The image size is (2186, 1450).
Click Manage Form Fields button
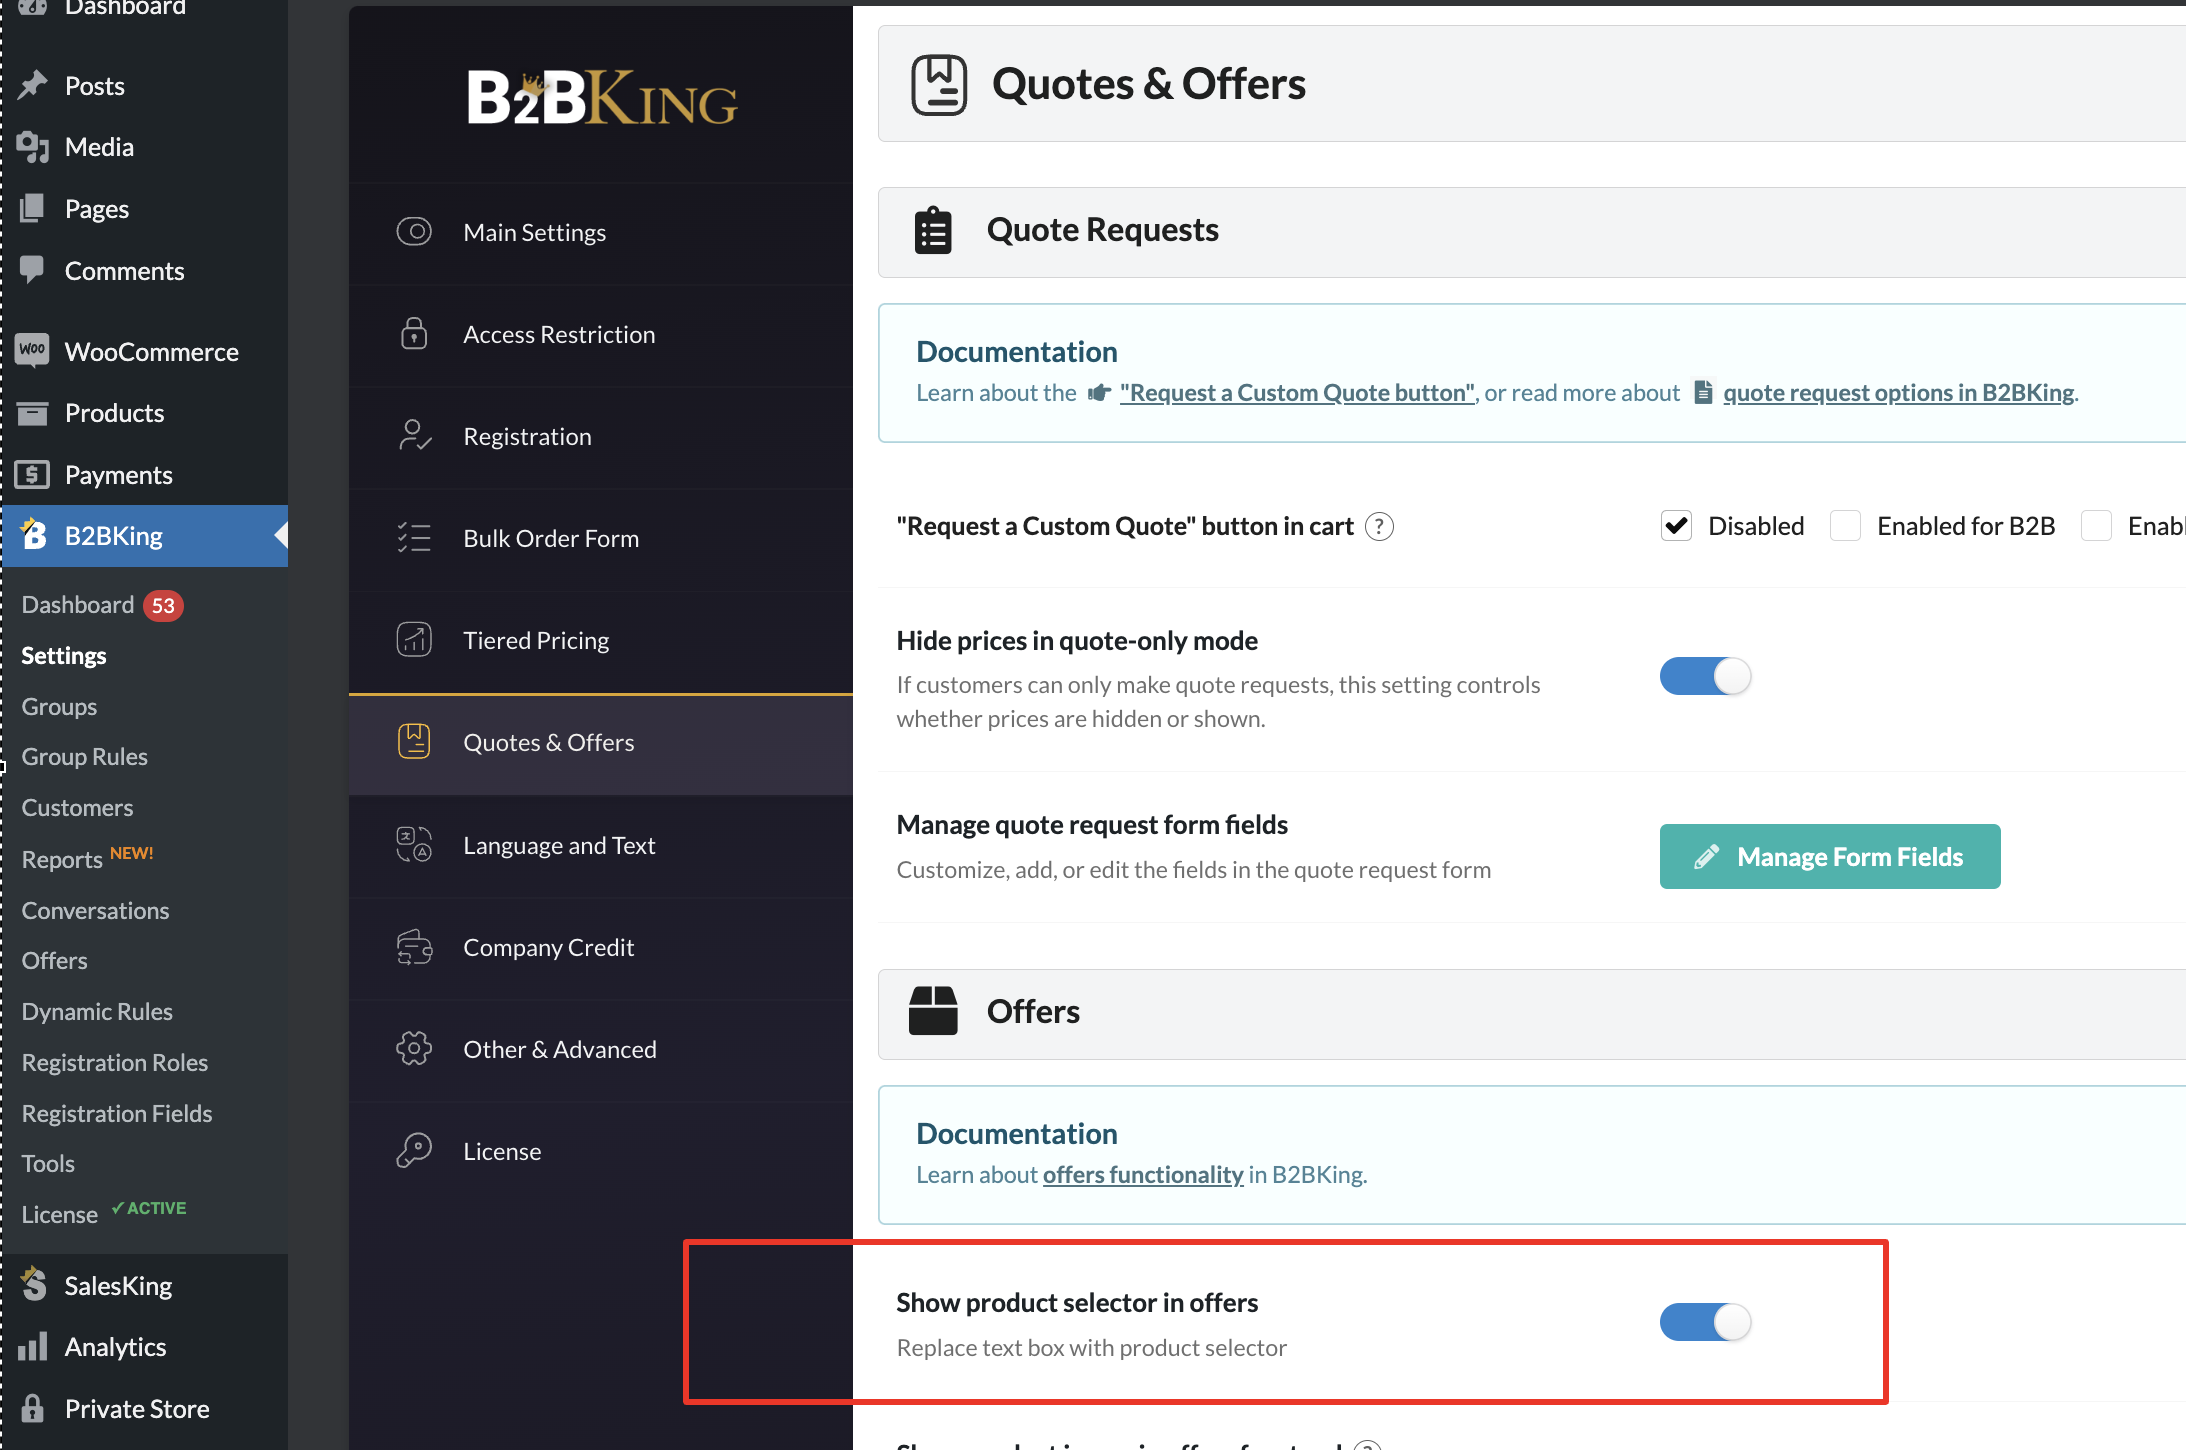pyautogui.click(x=1830, y=856)
